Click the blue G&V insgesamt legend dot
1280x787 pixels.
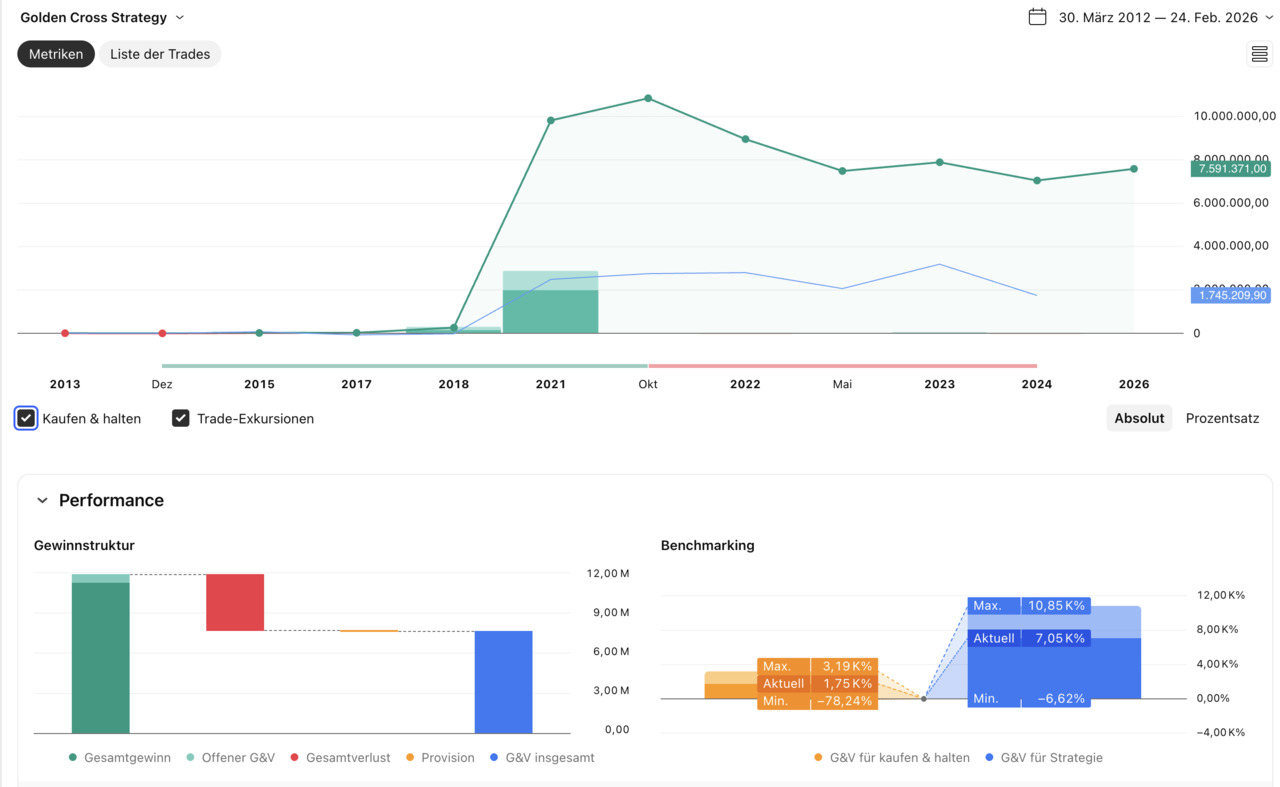coord(494,758)
